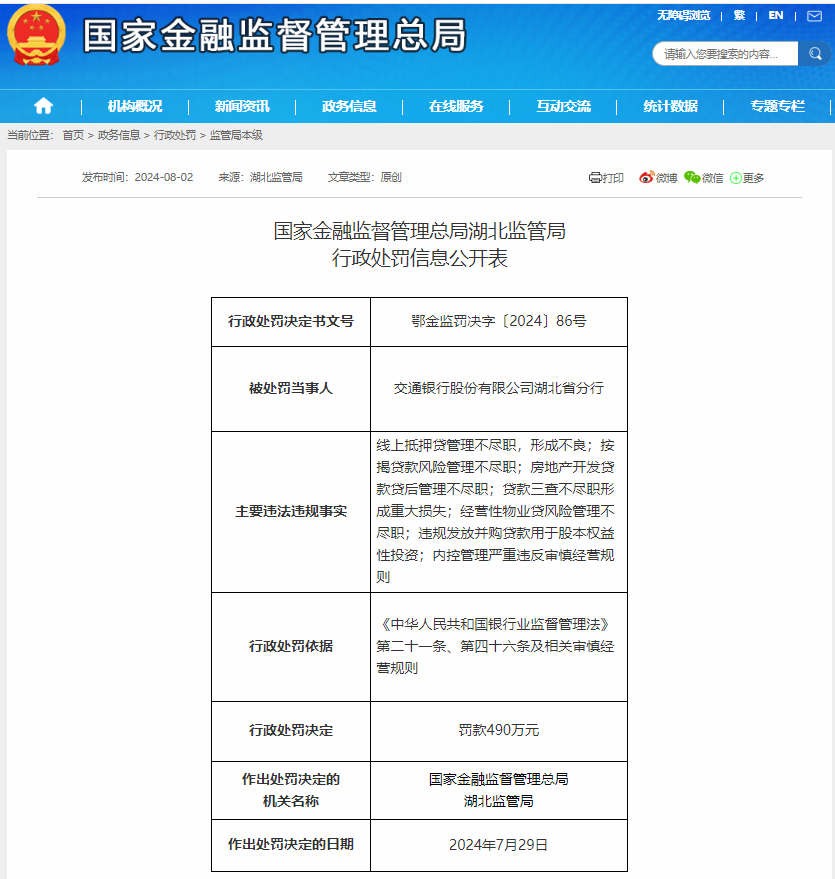Click the source text 湖北监管局

coord(276,177)
